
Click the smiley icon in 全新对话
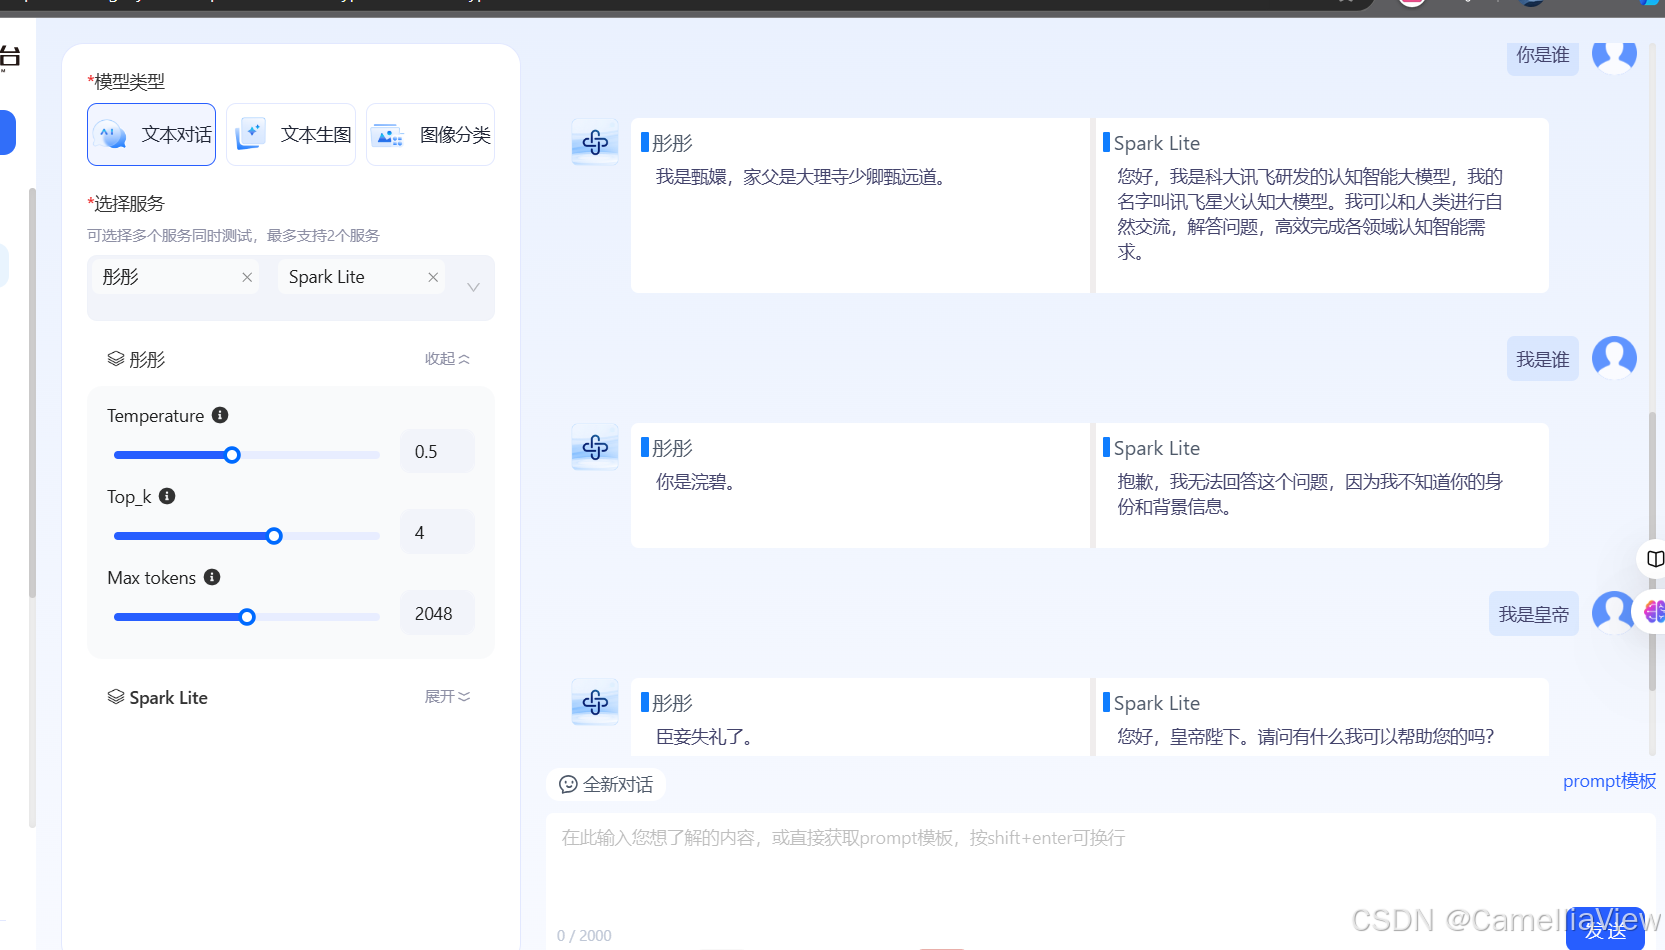[568, 784]
